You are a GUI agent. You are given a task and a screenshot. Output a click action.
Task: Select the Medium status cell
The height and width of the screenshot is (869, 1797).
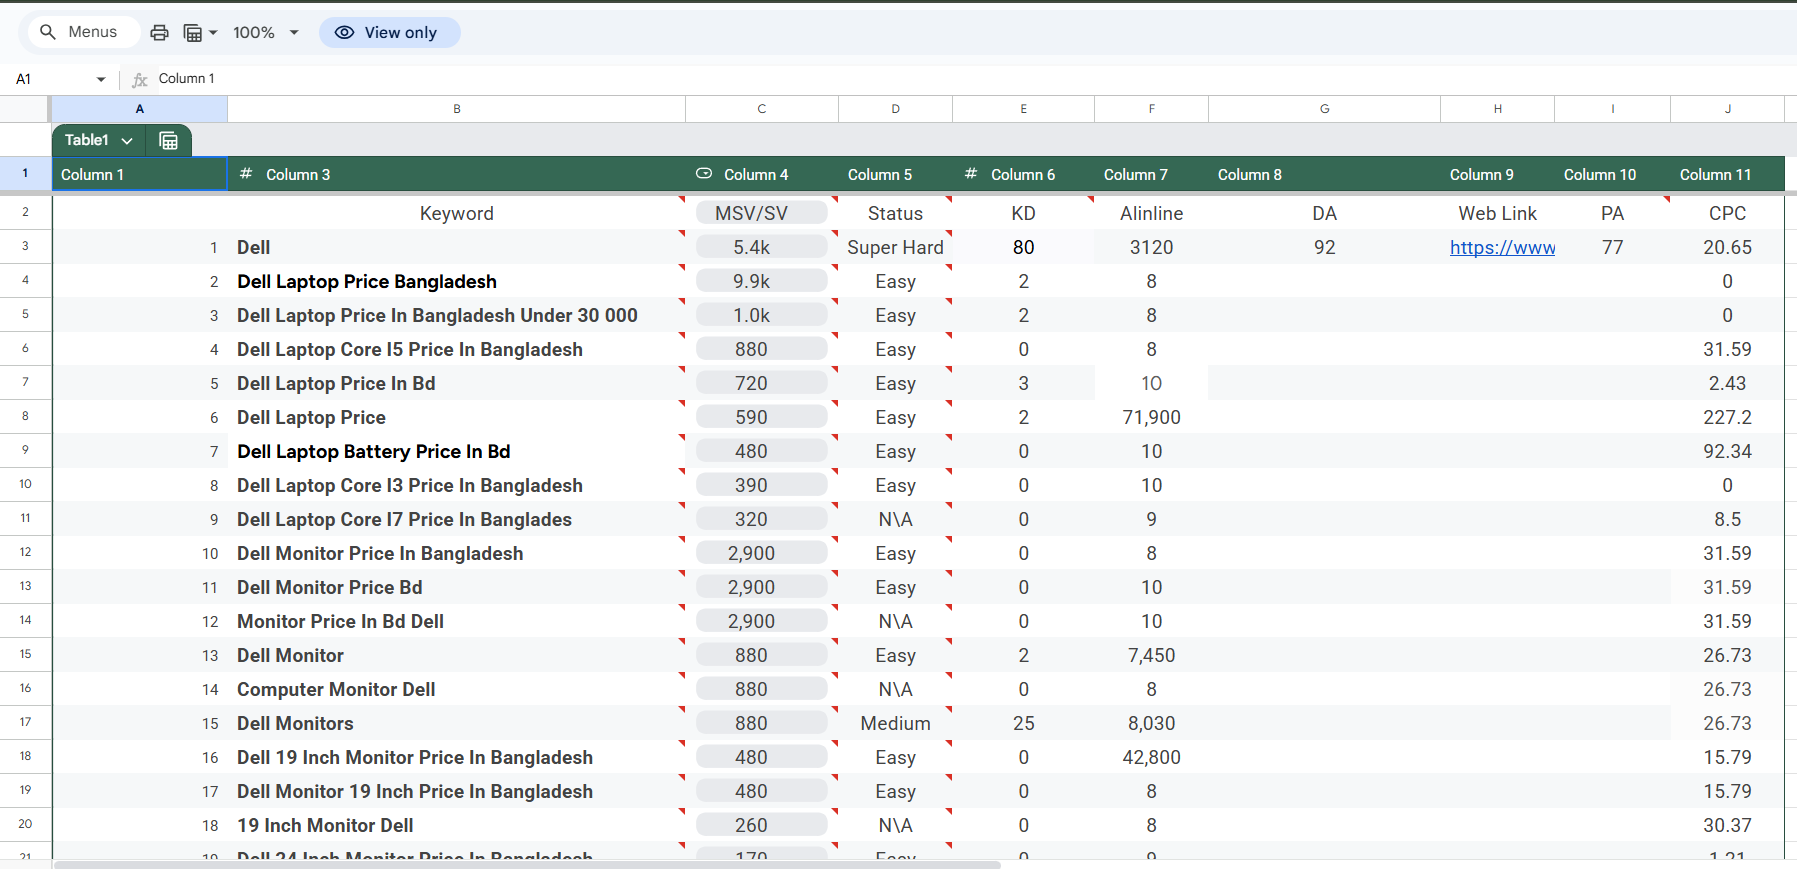click(x=895, y=723)
